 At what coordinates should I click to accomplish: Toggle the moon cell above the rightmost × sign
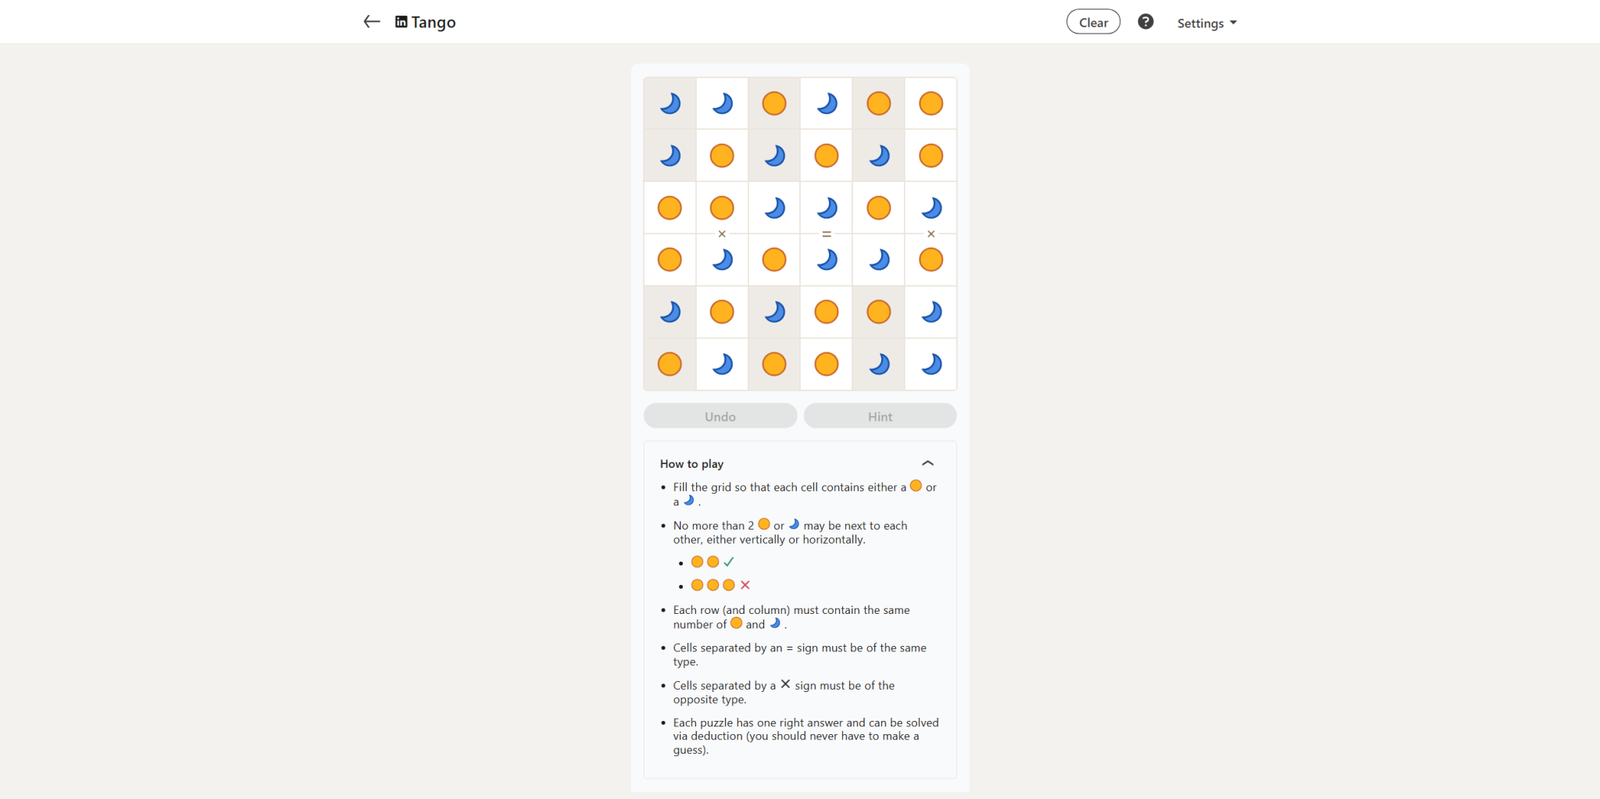click(x=930, y=208)
